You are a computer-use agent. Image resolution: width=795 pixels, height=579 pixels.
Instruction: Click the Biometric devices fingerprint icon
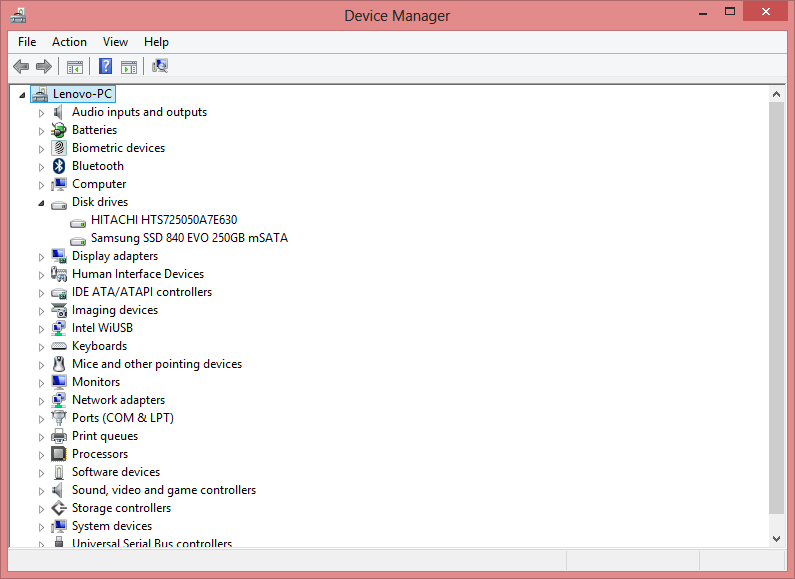pyautogui.click(x=59, y=148)
